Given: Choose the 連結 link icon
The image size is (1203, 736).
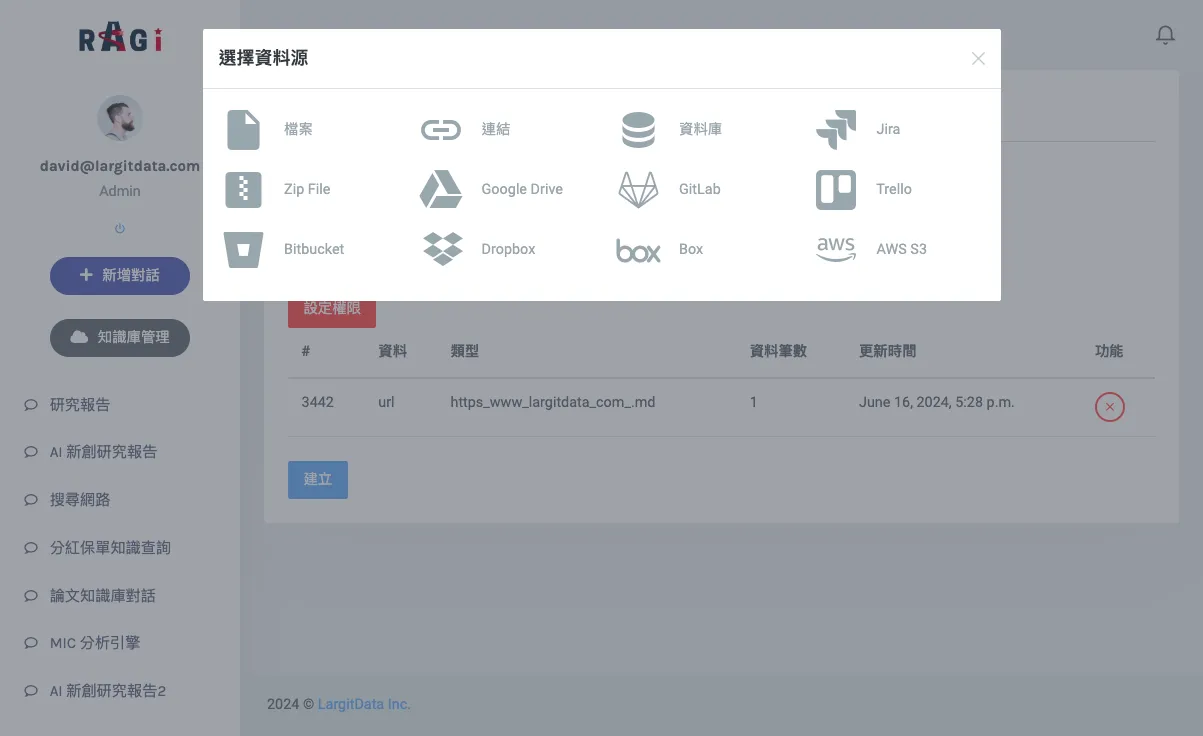Looking at the screenshot, I should 440,130.
